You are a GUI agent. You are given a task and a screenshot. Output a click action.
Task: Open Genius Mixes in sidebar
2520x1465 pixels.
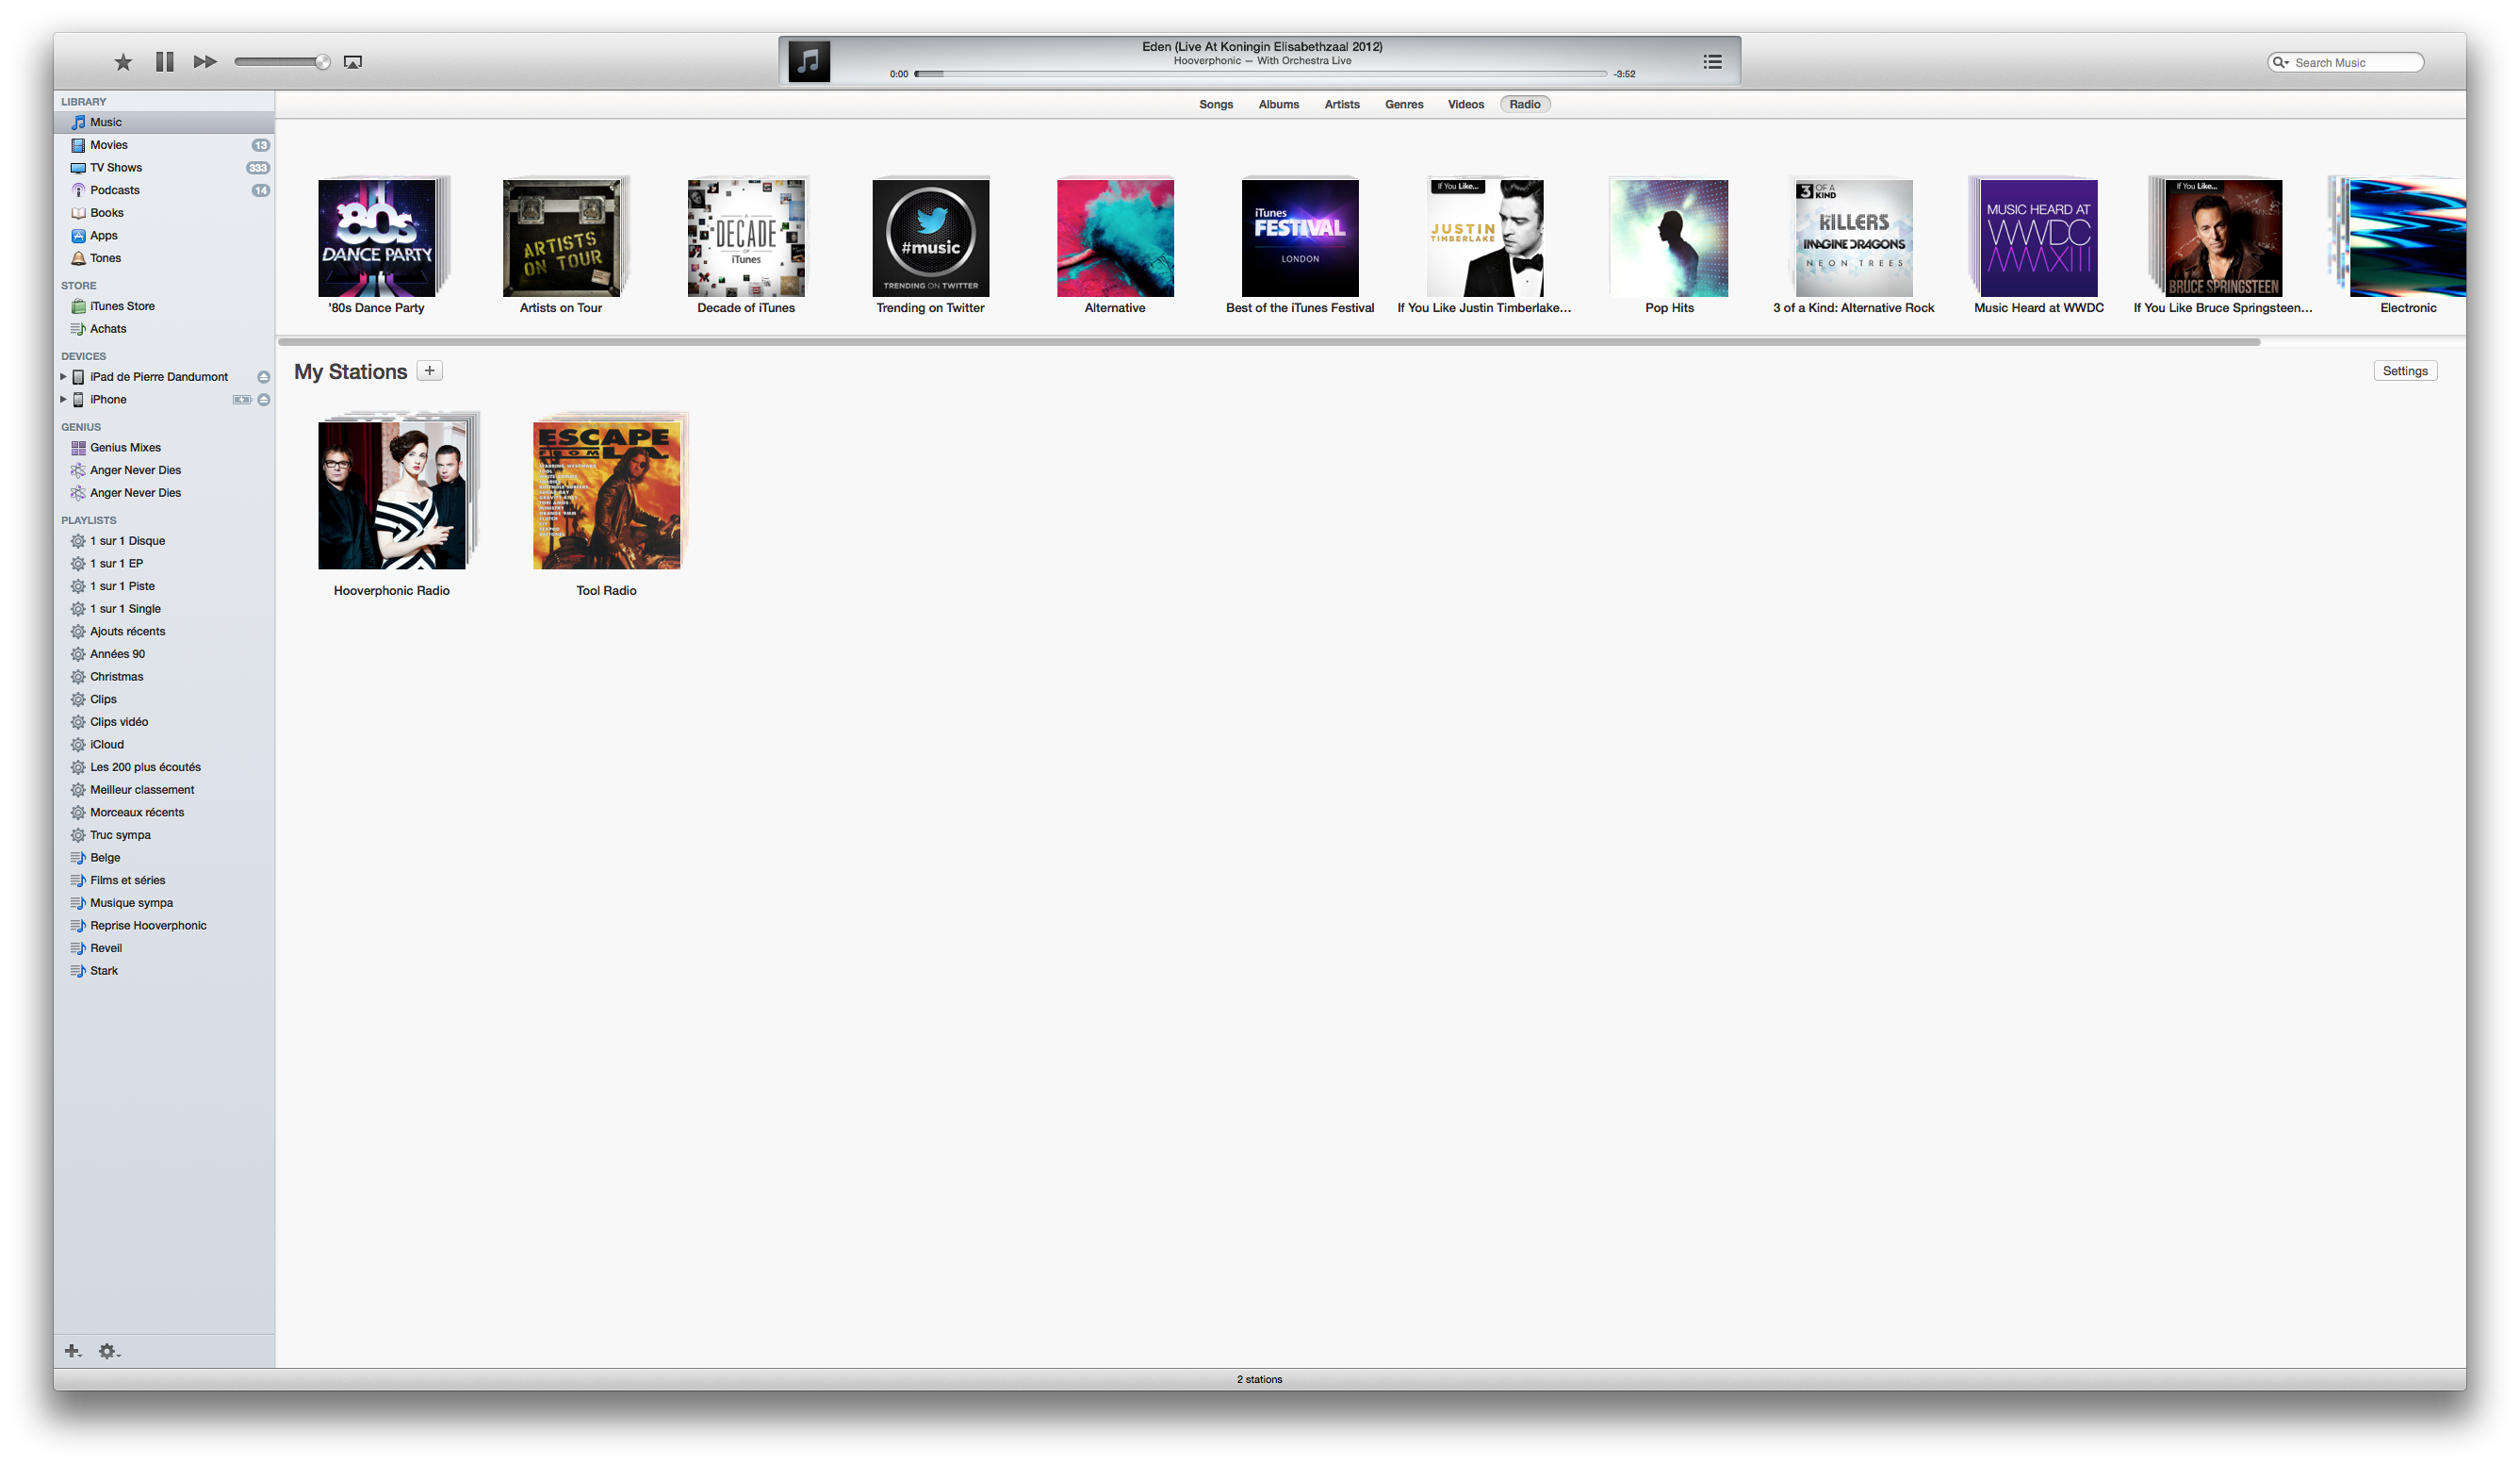point(125,448)
